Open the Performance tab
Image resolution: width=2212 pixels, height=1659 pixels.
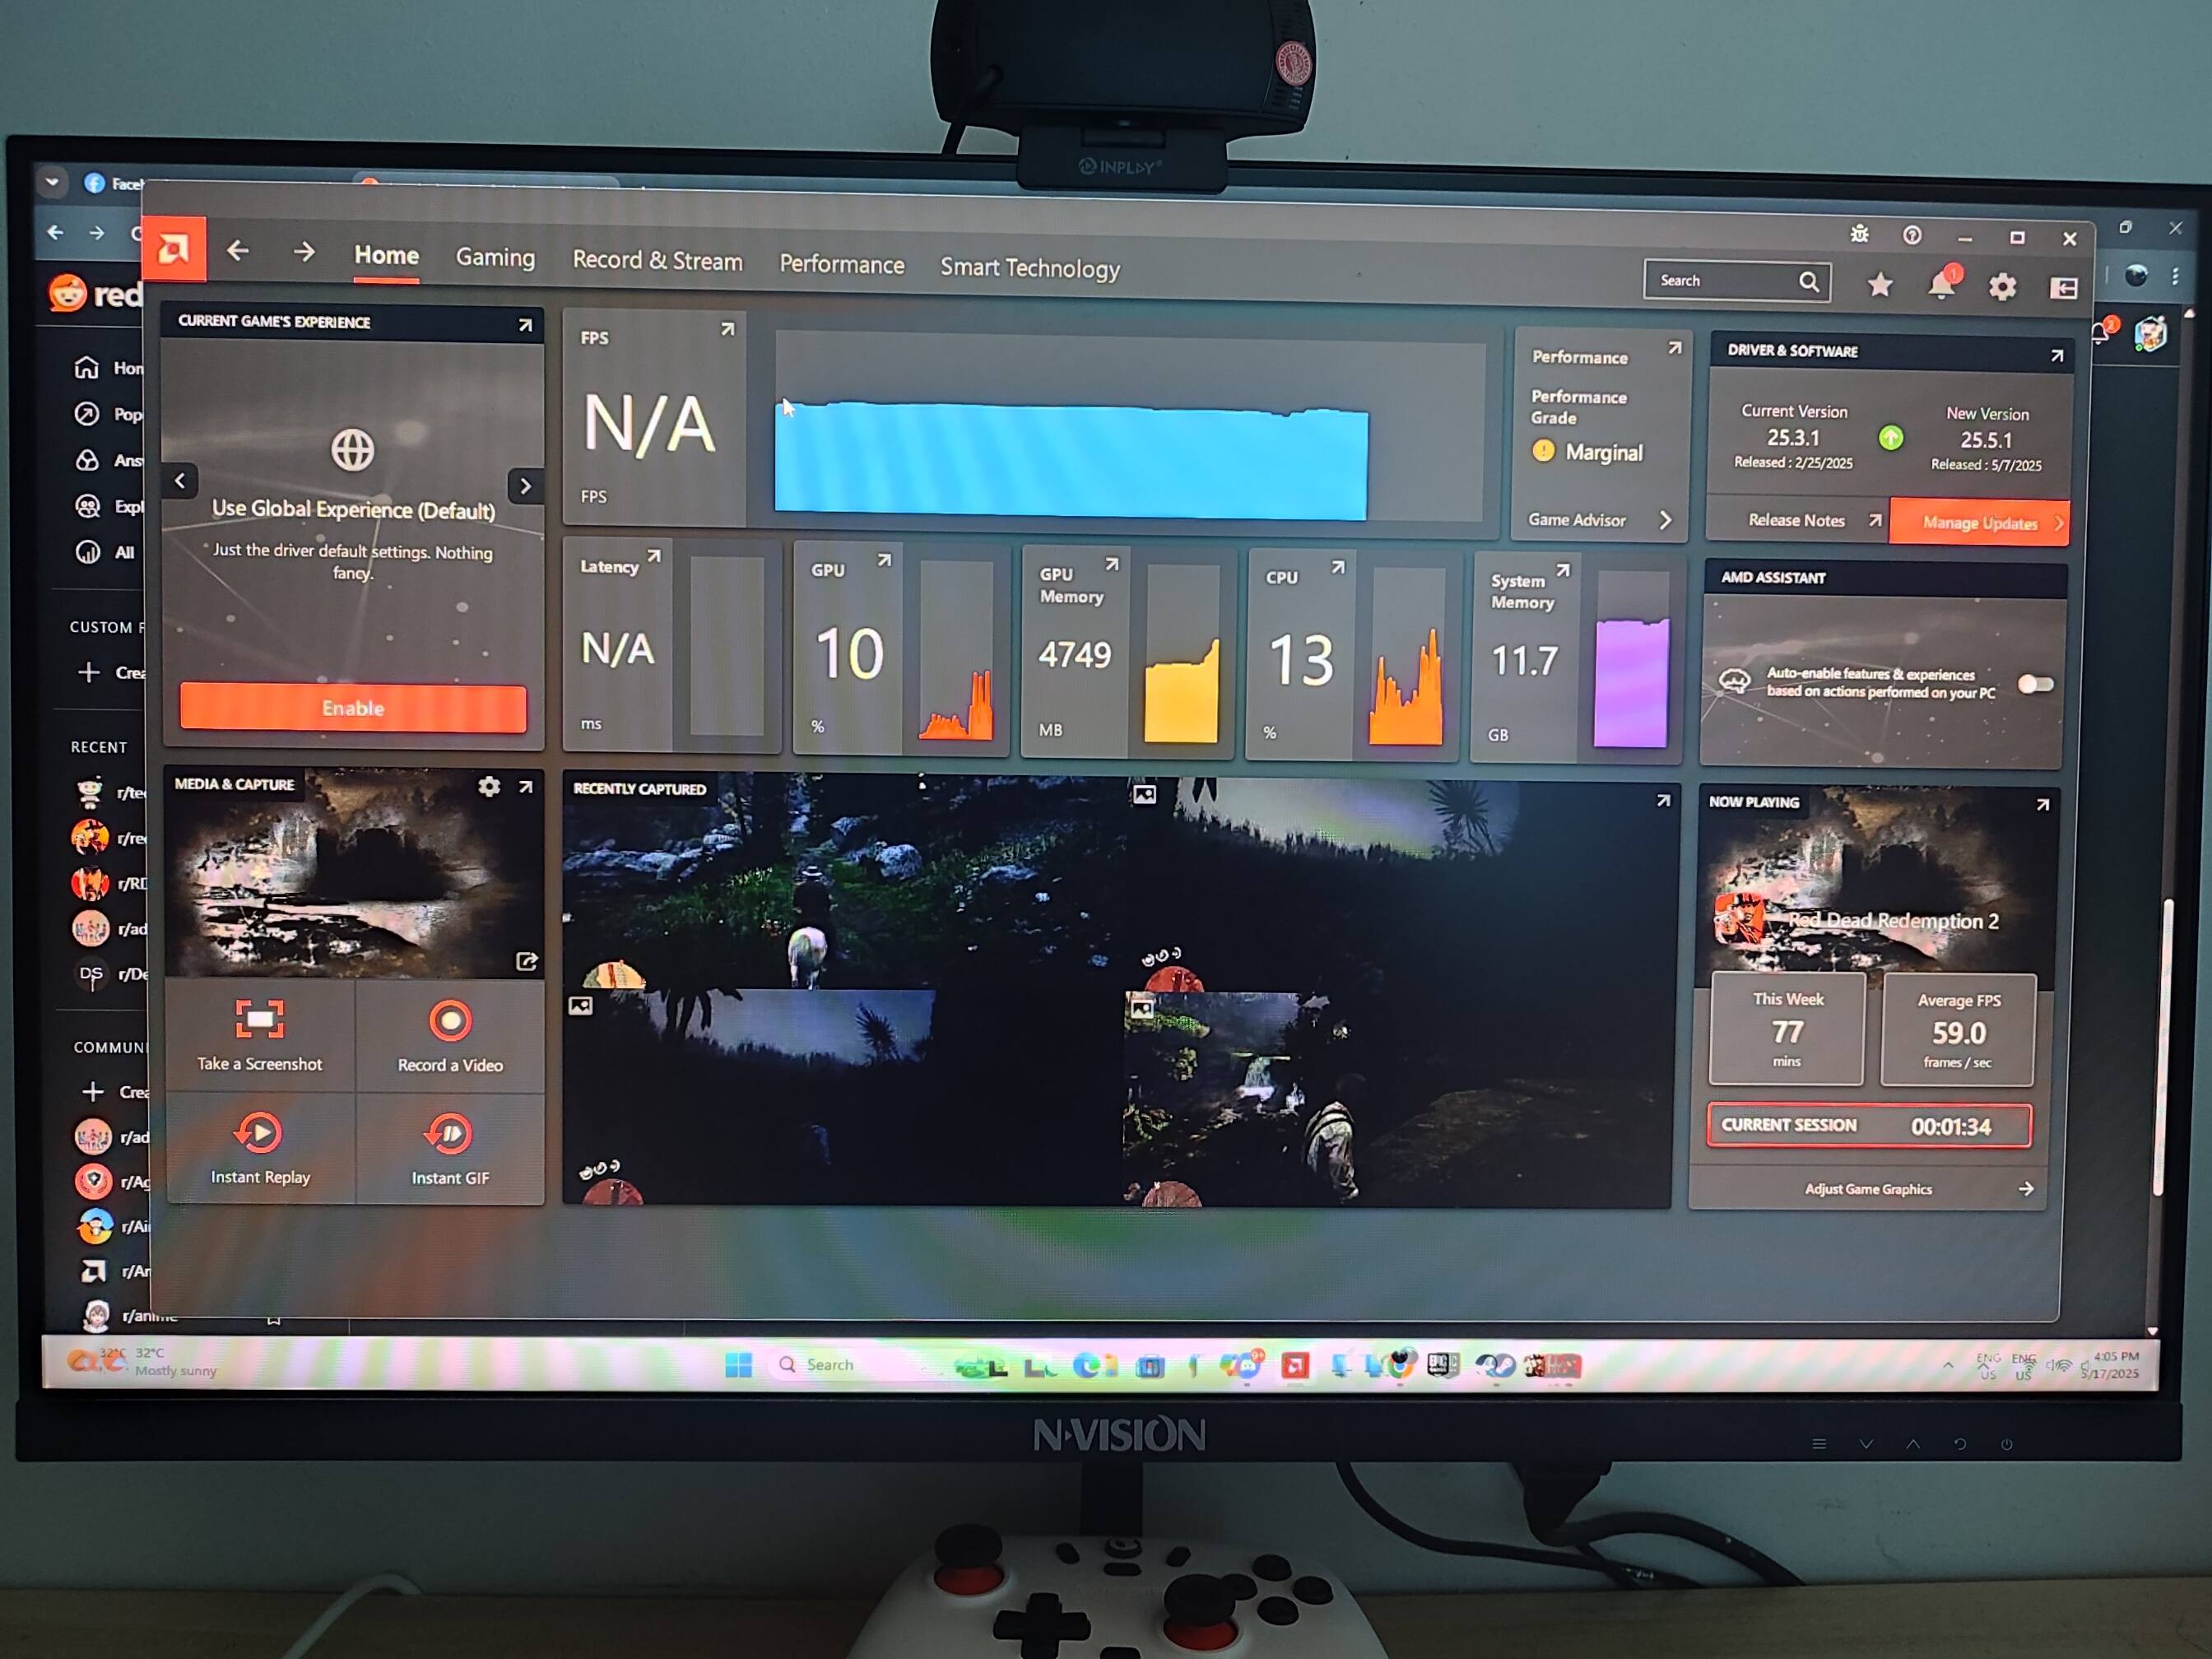[x=842, y=265]
